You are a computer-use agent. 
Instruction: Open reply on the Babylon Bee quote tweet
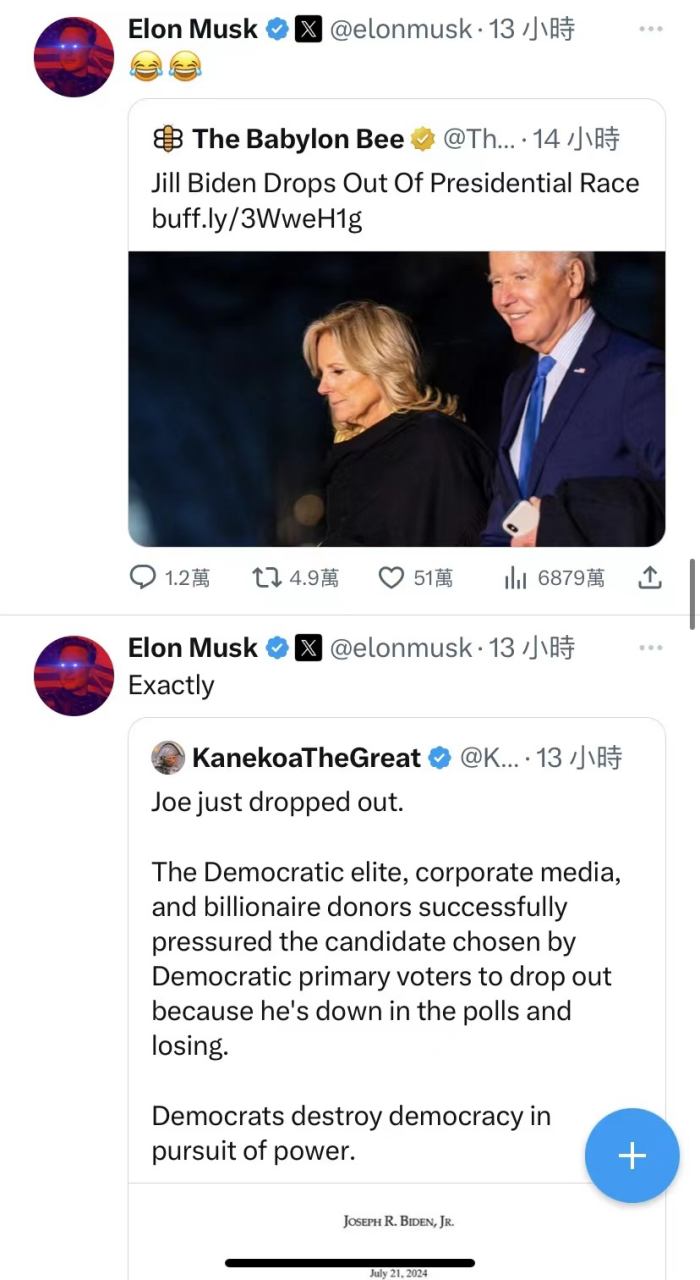[x=170, y=577]
